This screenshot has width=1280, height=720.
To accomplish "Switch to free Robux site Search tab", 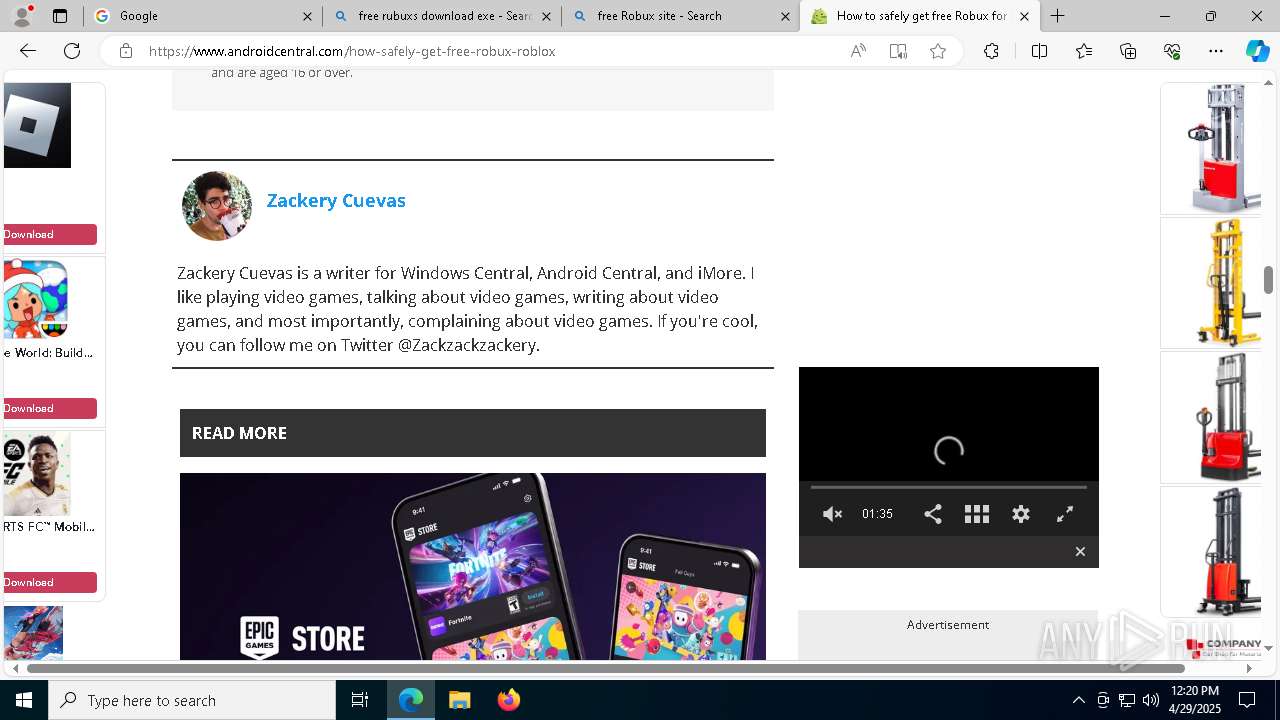I will tap(680, 16).
